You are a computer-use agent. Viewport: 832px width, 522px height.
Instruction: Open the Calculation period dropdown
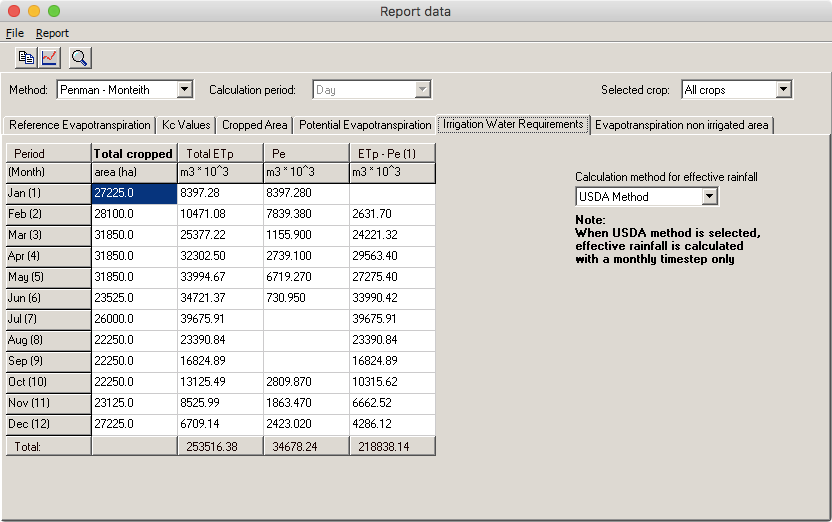pos(423,90)
